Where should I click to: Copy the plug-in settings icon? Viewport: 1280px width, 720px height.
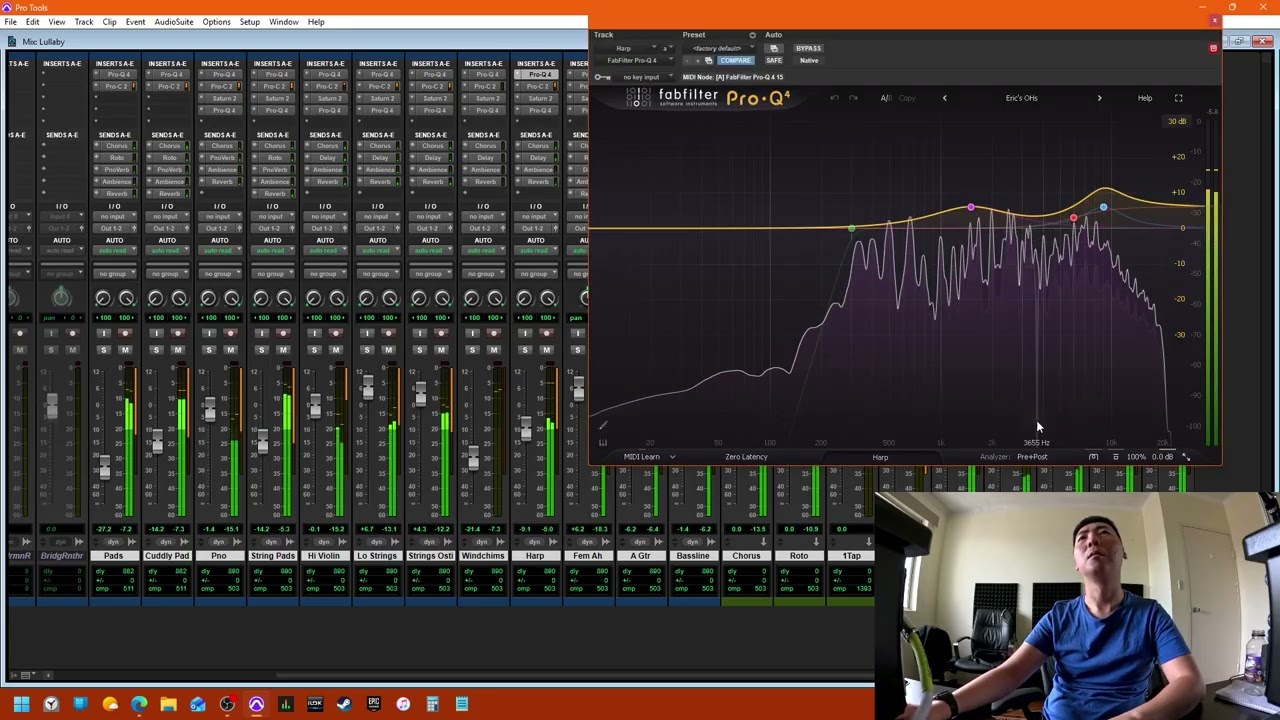click(x=709, y=61)
